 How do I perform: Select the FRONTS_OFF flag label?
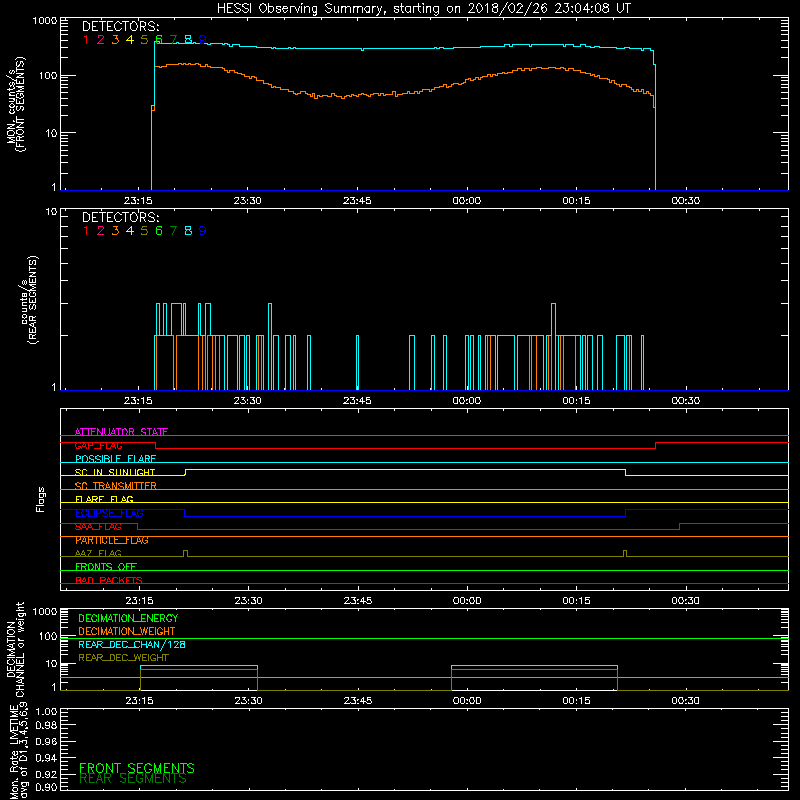coord(106,567)
